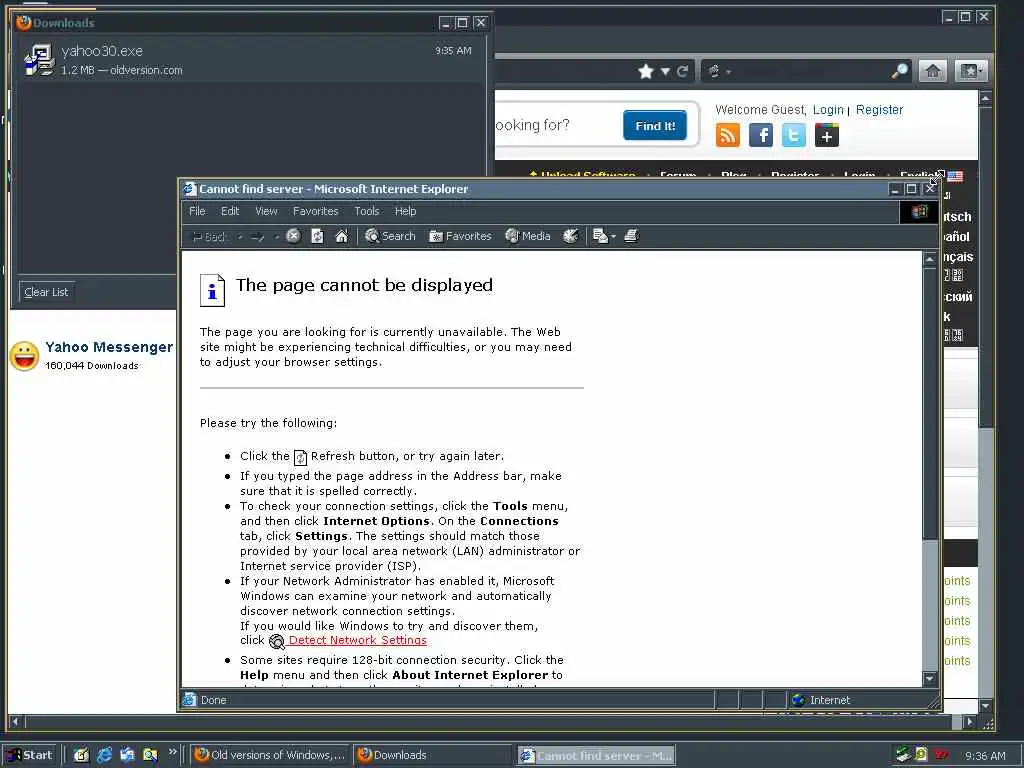
Task: Click the Mail icon in Internet Explorer toolbar
Action: (600, 236)
